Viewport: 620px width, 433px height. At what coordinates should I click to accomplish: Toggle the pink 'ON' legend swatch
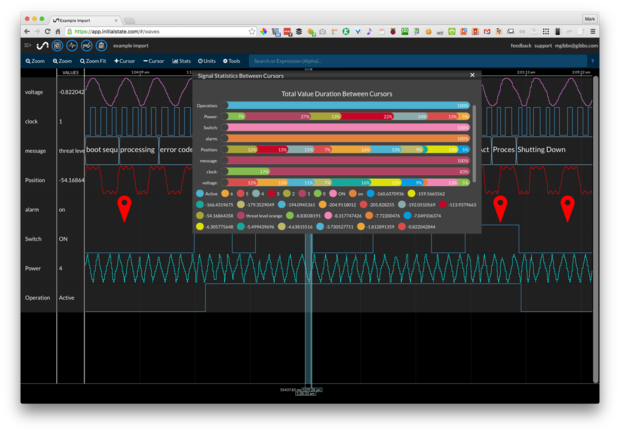tap(333, 193)
